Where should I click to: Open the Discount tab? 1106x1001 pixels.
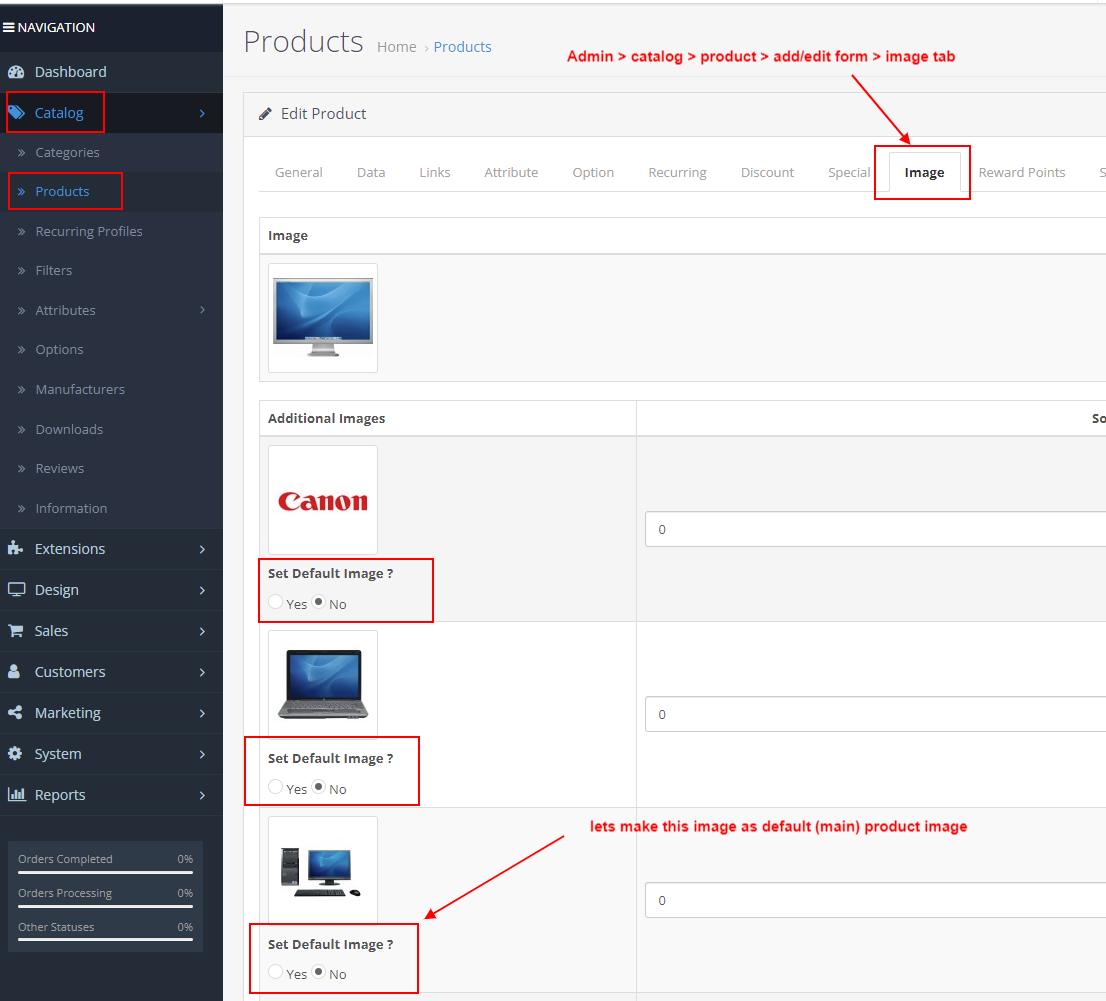[767, 172]
